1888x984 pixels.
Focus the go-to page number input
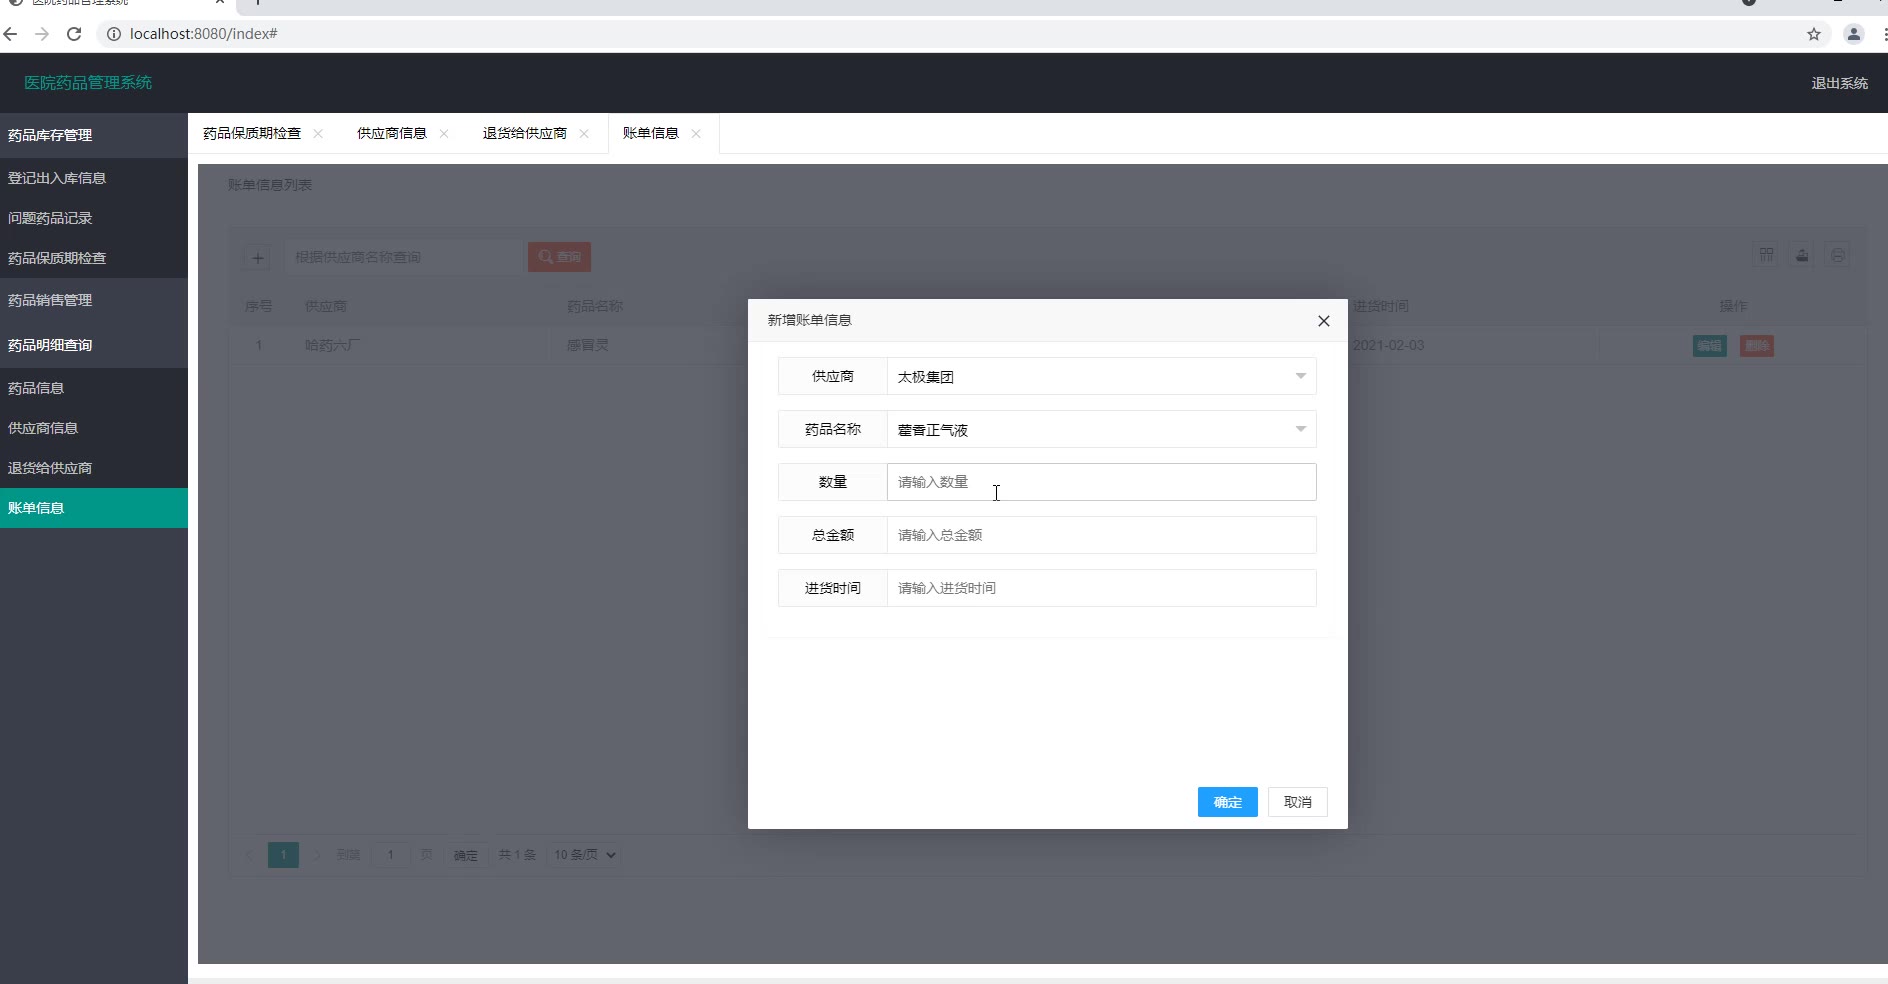click(x=390, y=855)
